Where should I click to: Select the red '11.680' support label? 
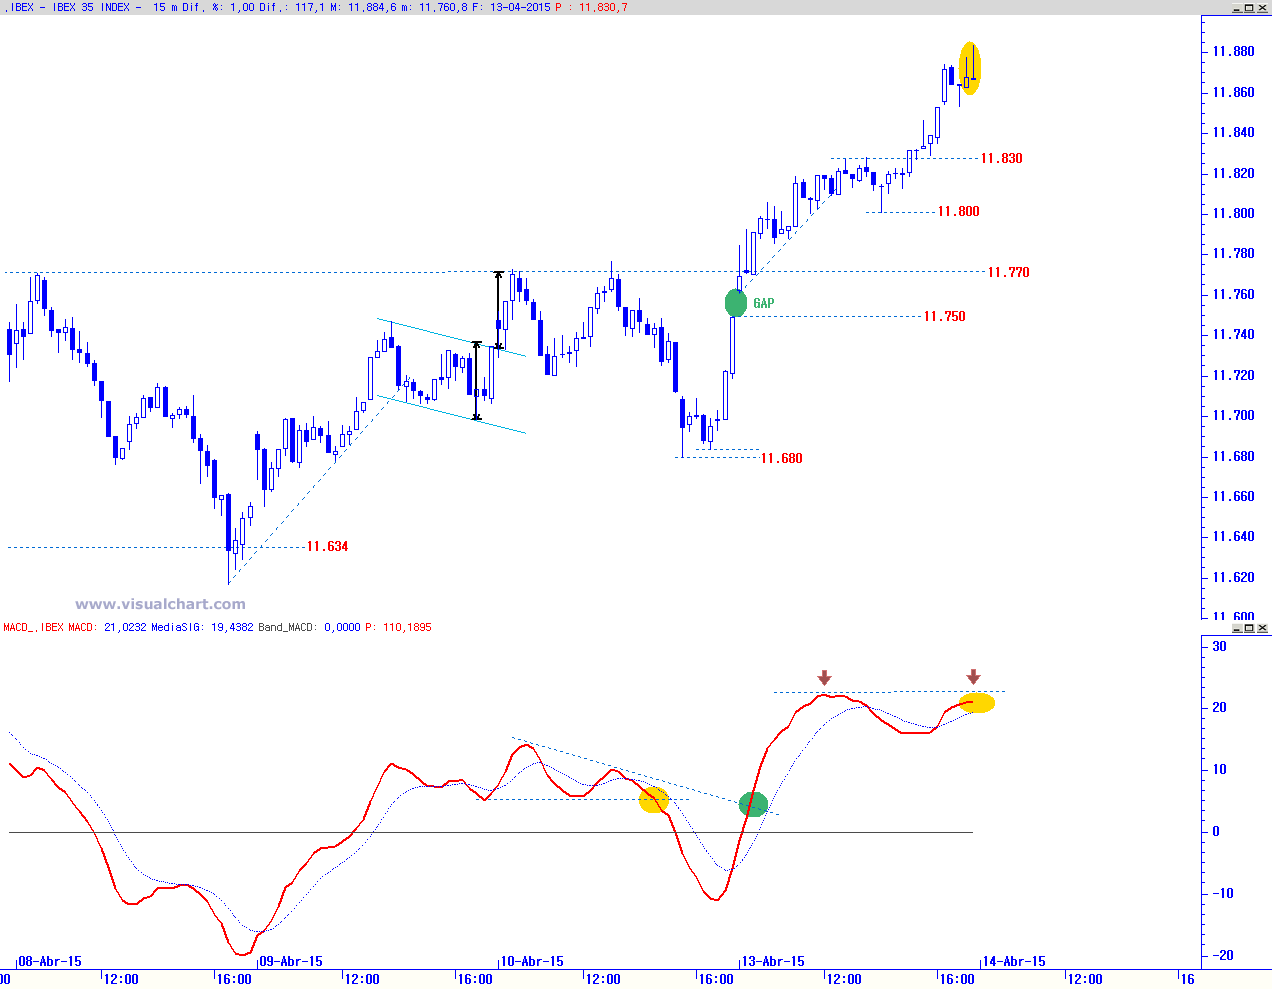click(781, 458)
